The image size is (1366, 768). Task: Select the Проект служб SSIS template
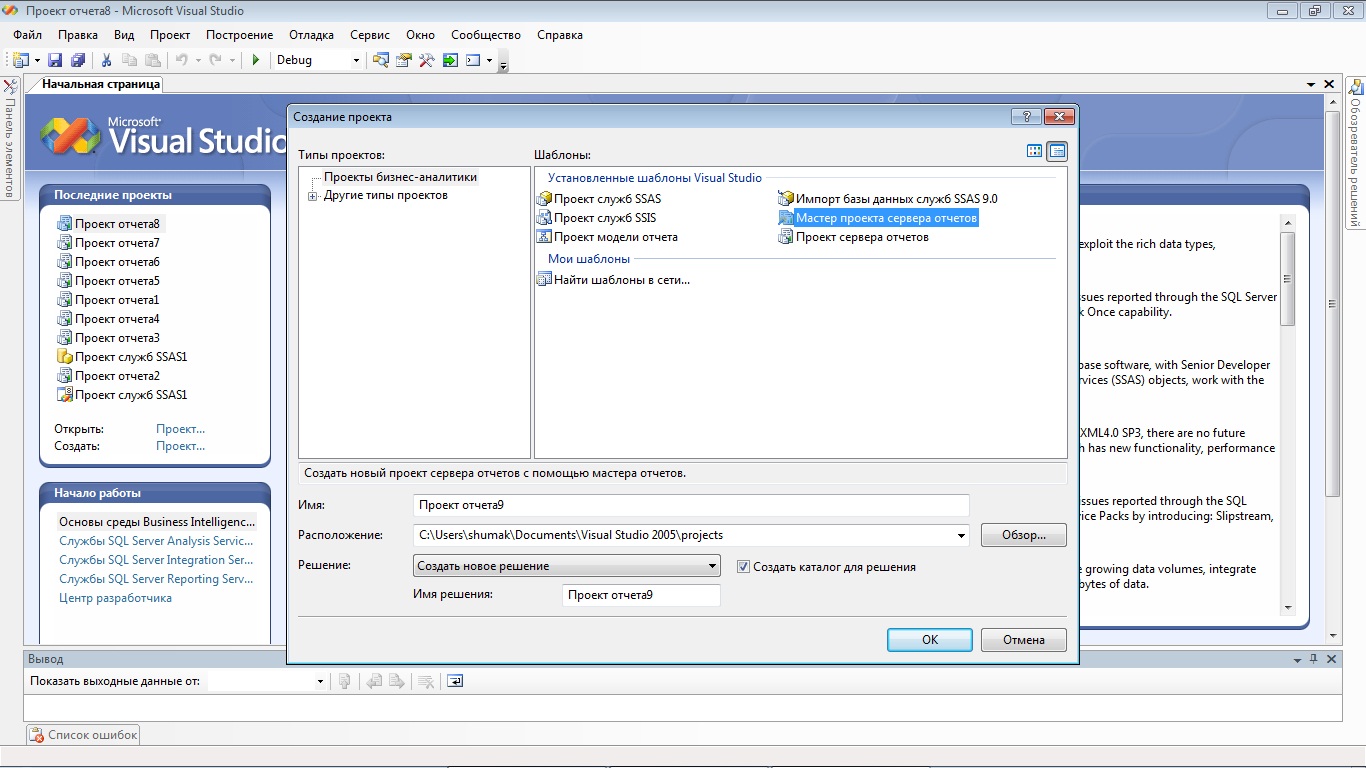(597, 218)
